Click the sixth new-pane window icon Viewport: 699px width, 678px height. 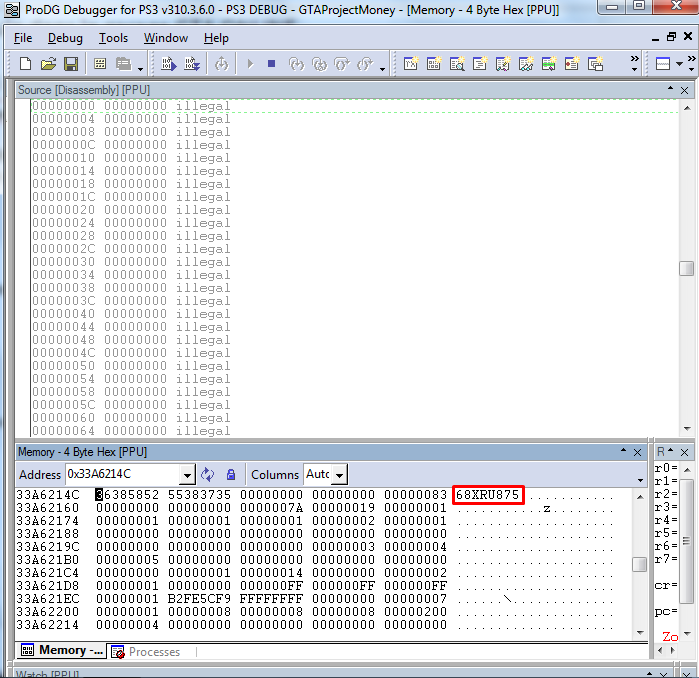(x=526, y=64)
